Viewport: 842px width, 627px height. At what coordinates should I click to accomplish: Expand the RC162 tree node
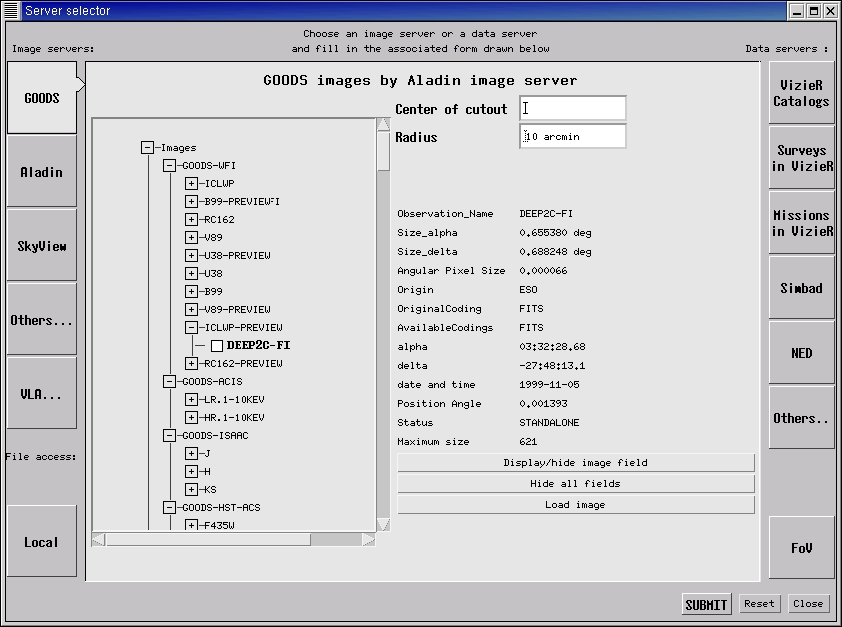[191, 220]
